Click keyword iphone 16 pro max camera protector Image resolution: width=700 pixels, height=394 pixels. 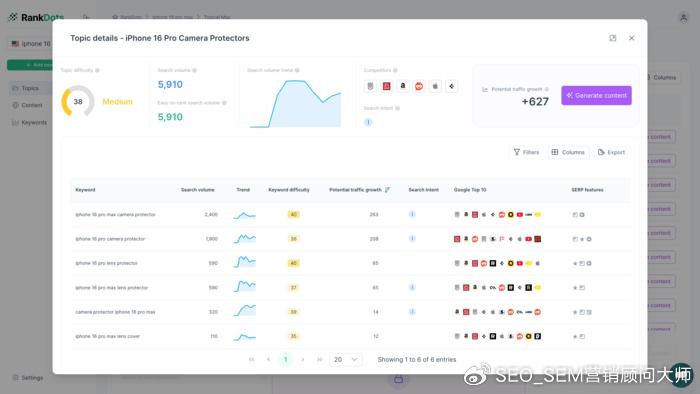click(116, 215)
